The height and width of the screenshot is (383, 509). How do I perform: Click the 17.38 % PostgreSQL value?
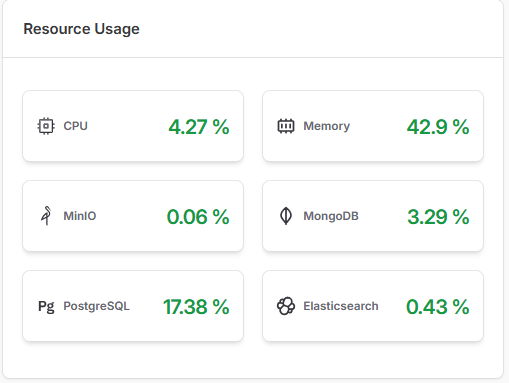coord(196,307)
